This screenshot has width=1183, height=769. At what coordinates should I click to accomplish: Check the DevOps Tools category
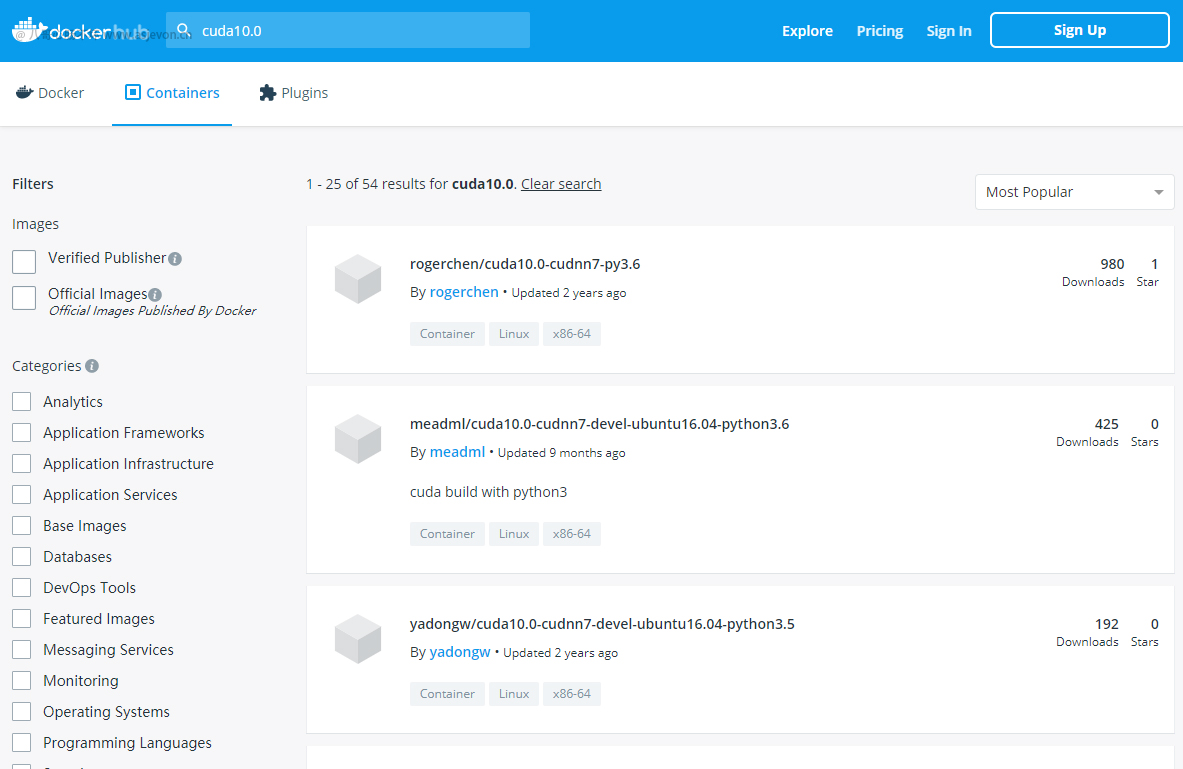click(22, 587)
